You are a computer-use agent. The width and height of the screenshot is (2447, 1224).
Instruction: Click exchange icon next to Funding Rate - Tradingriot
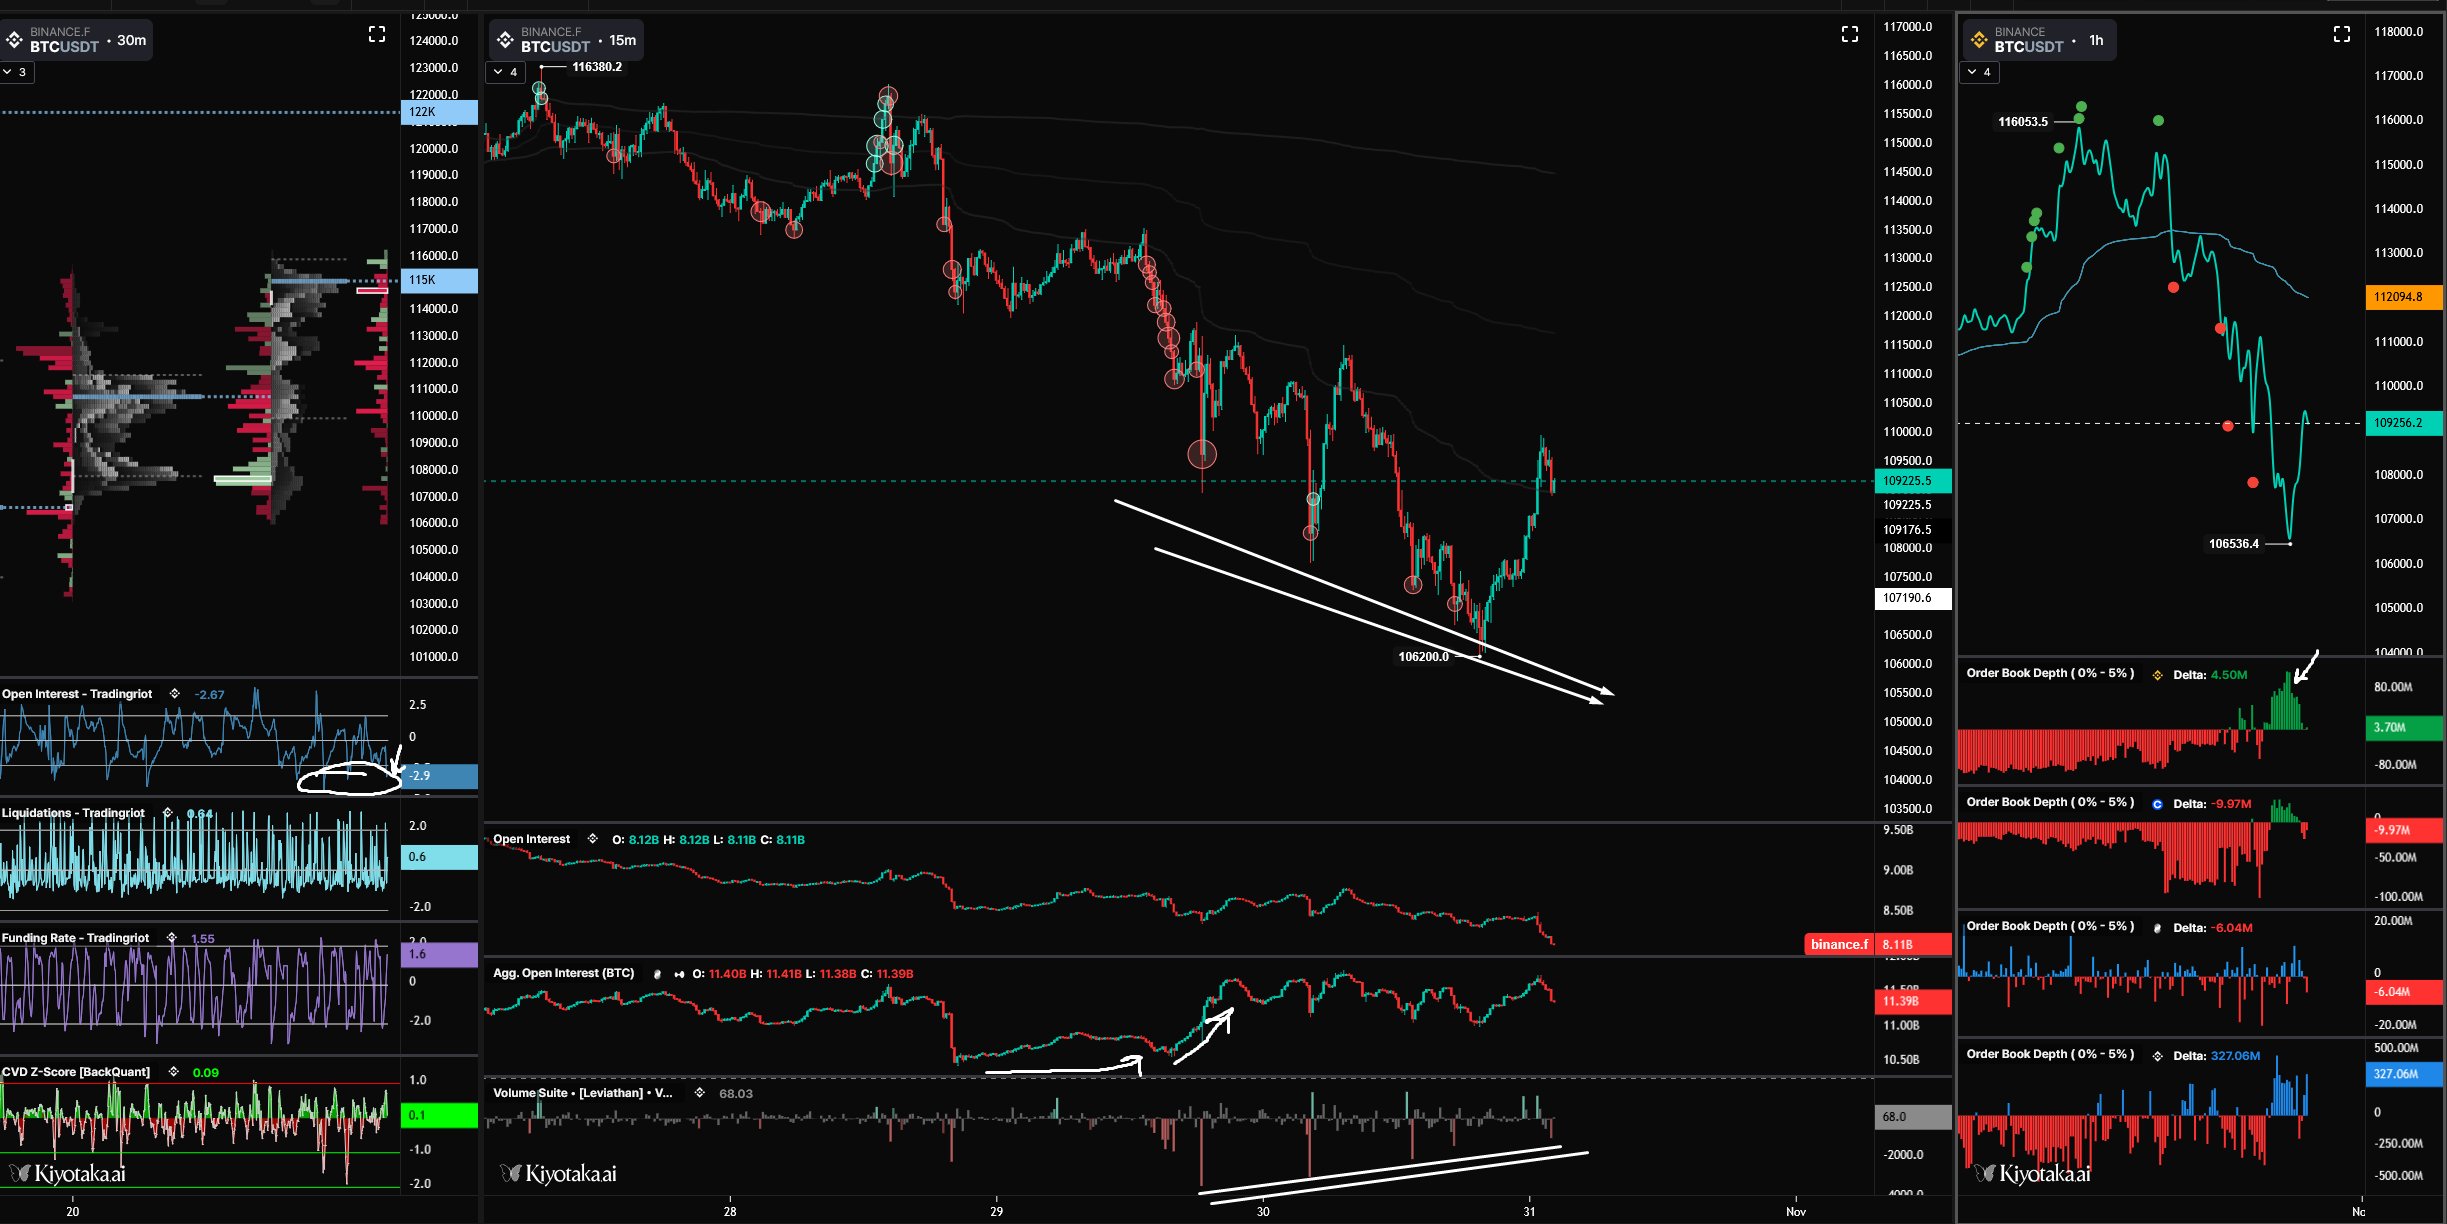[172, 938]
